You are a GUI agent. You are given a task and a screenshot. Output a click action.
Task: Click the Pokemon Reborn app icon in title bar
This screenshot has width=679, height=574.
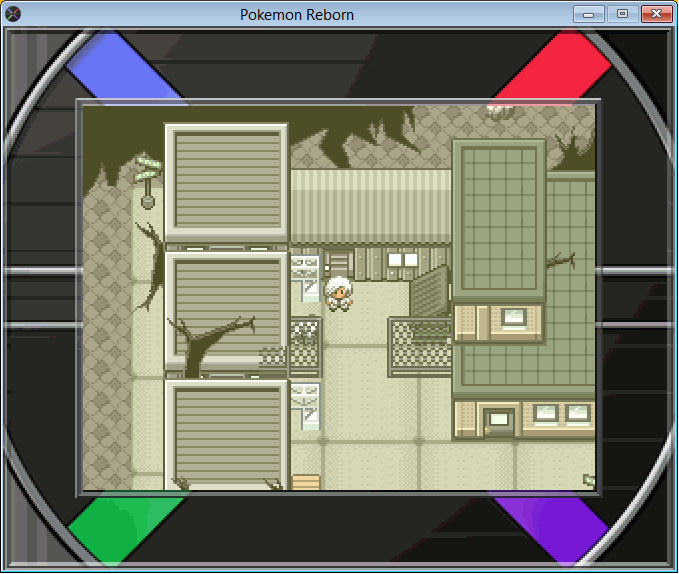13,14
